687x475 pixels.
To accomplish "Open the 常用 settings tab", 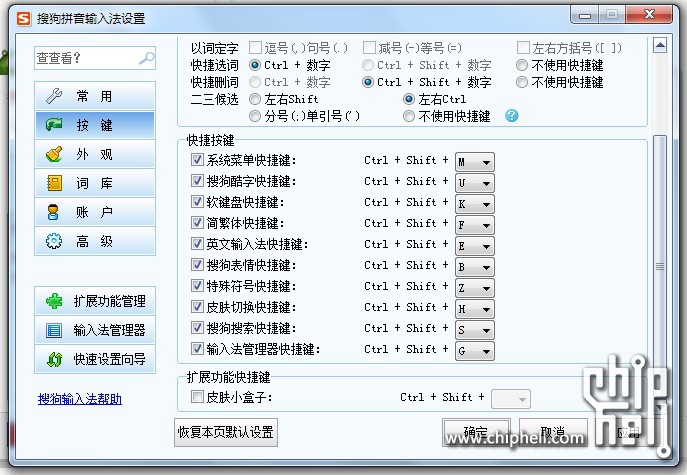I will [x=95, y=96].
